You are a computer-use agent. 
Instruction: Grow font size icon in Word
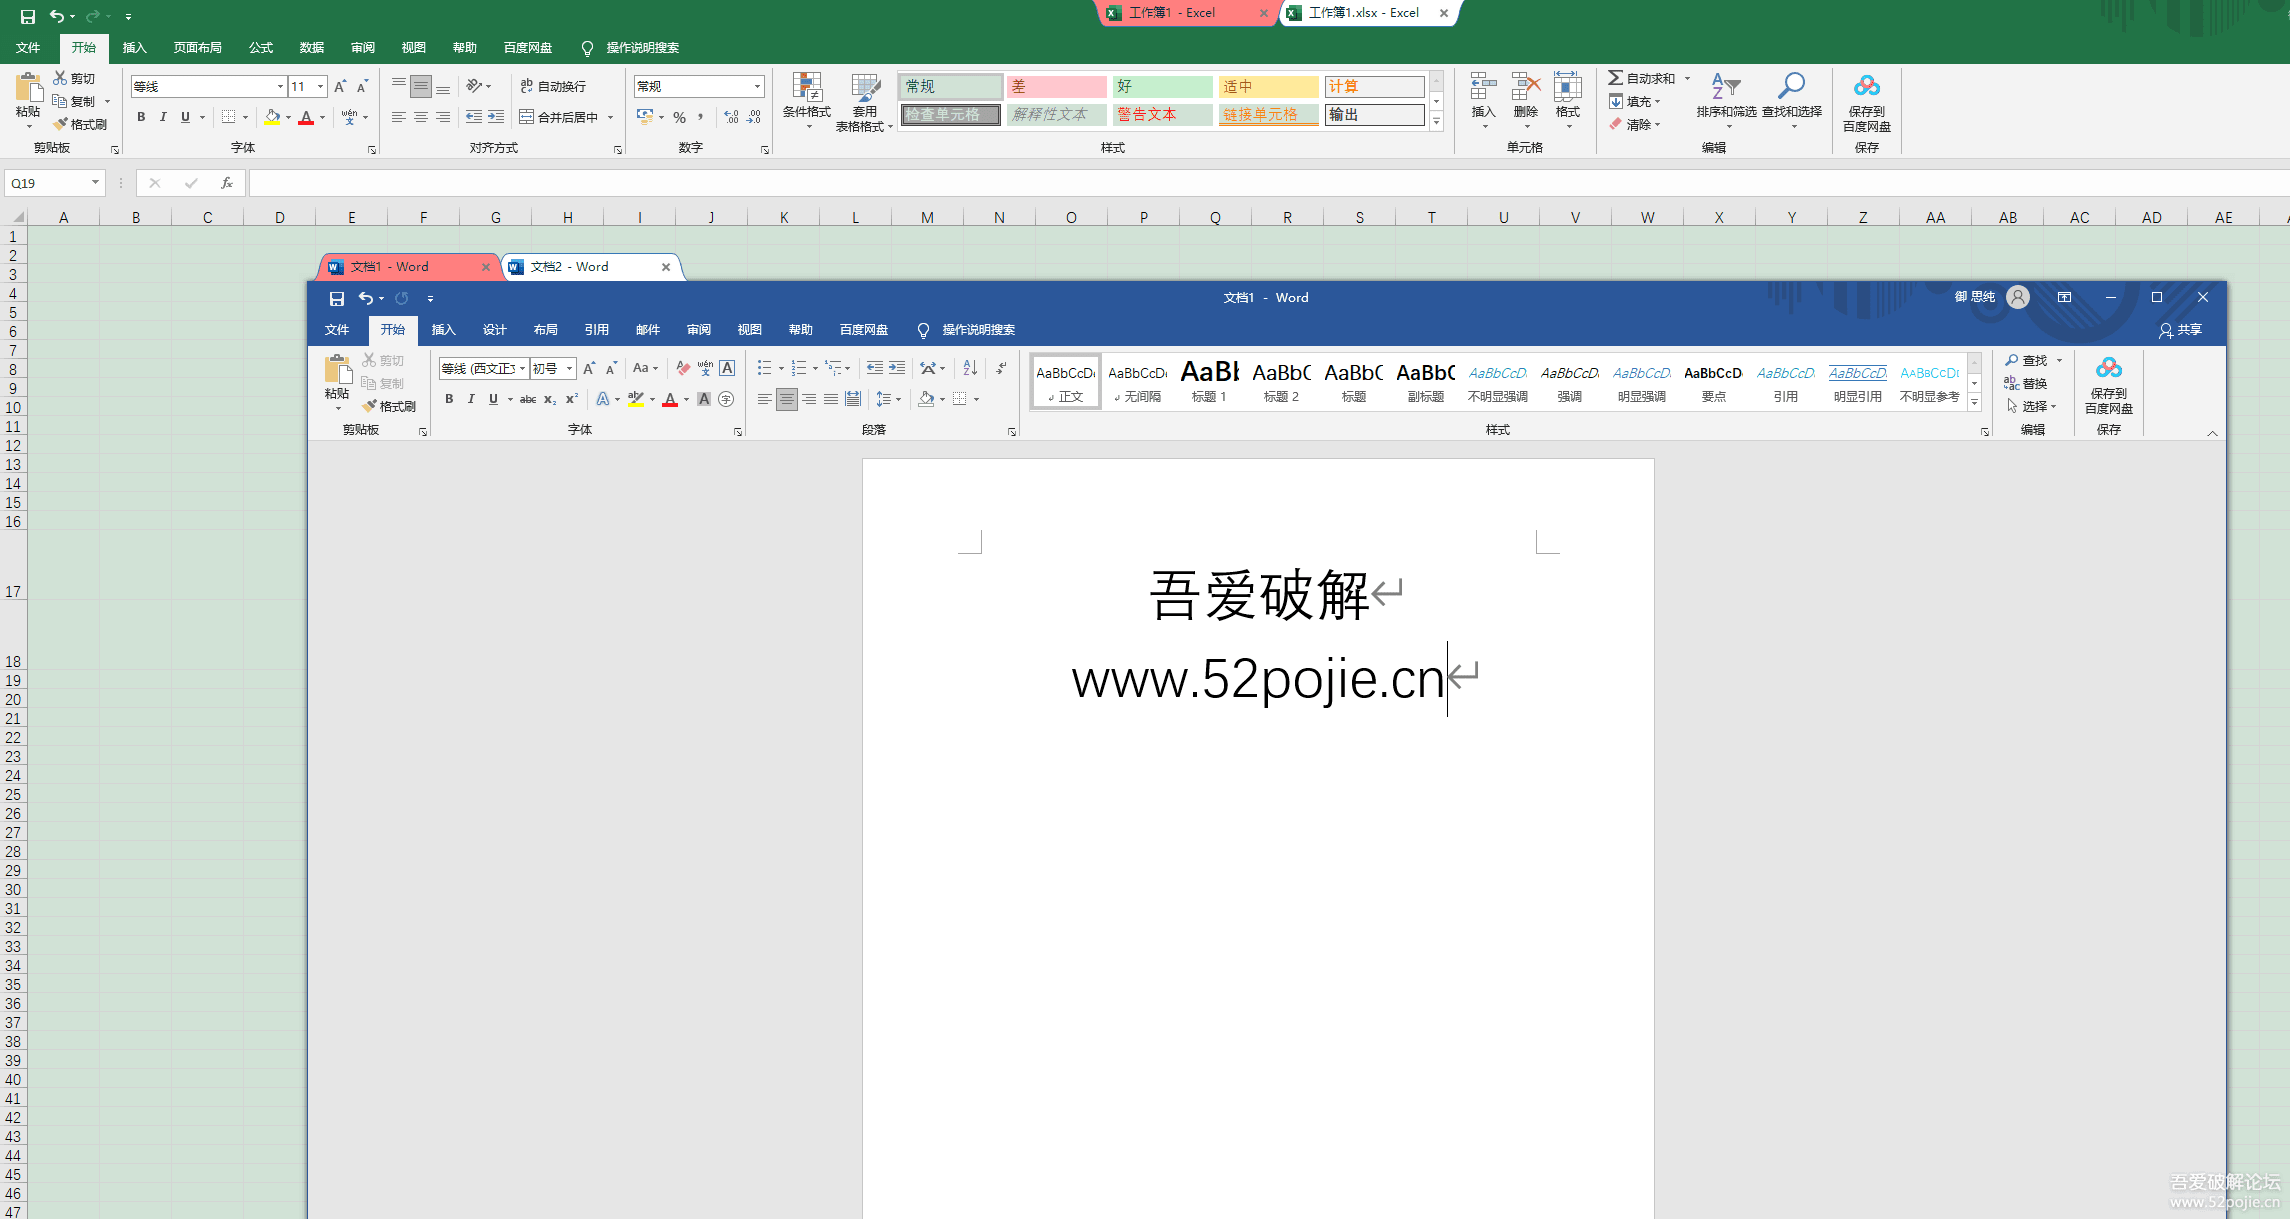click(x=589, y=368)
